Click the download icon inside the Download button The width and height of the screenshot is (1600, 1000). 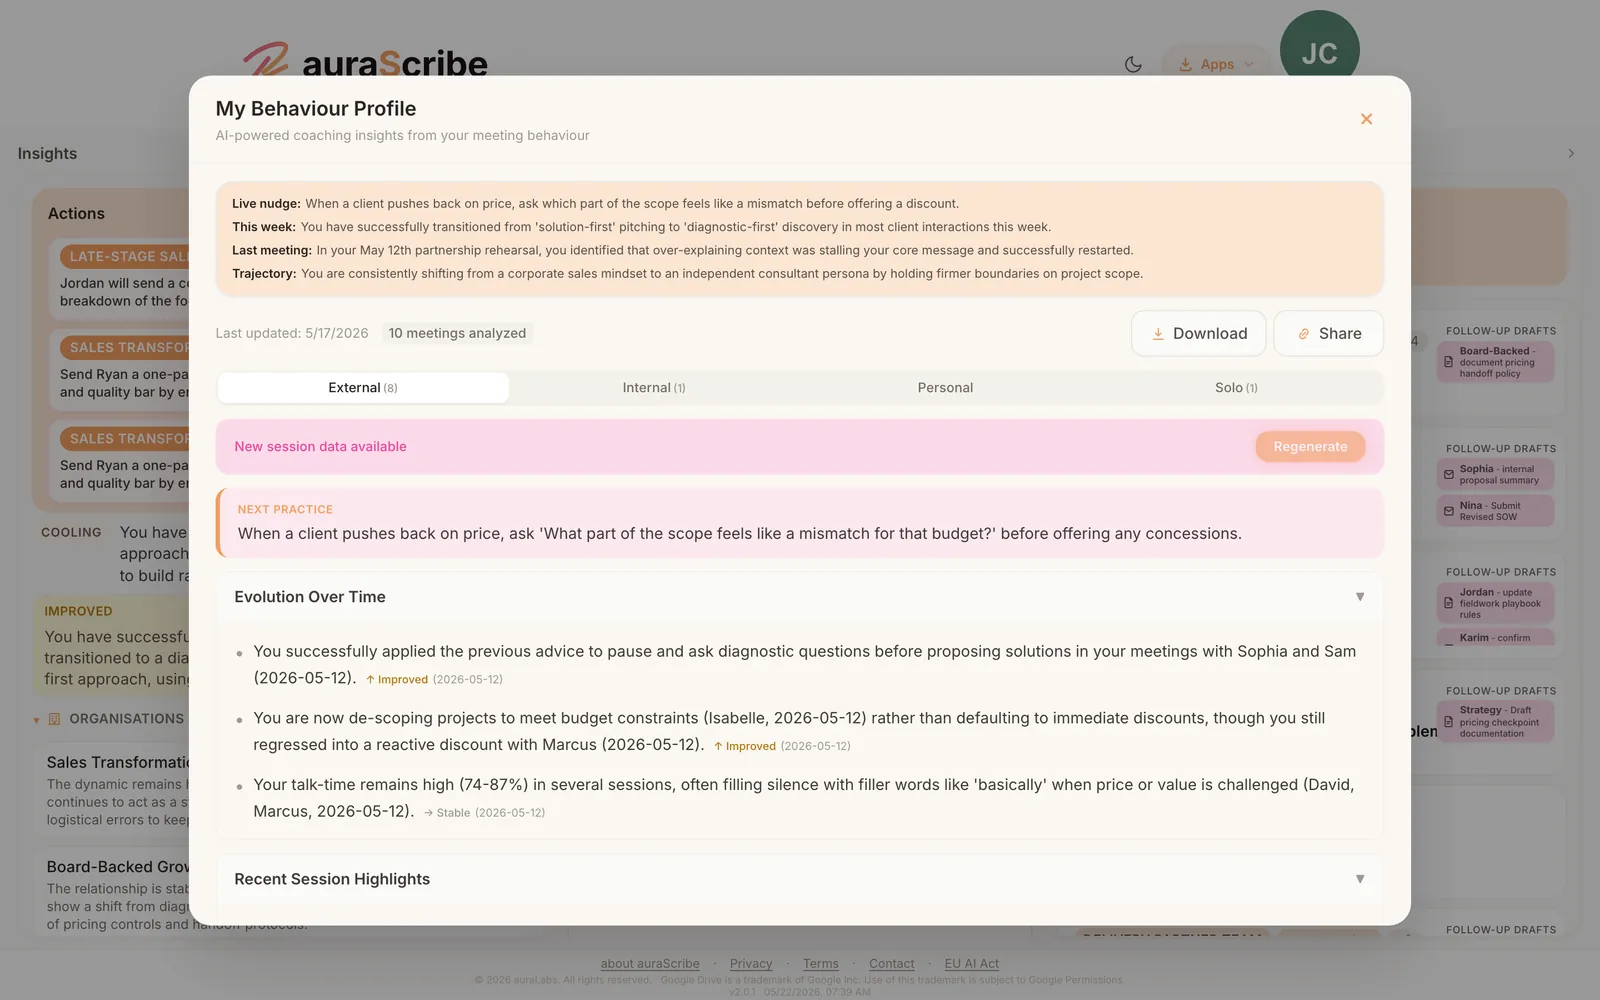coord(1158,334)
